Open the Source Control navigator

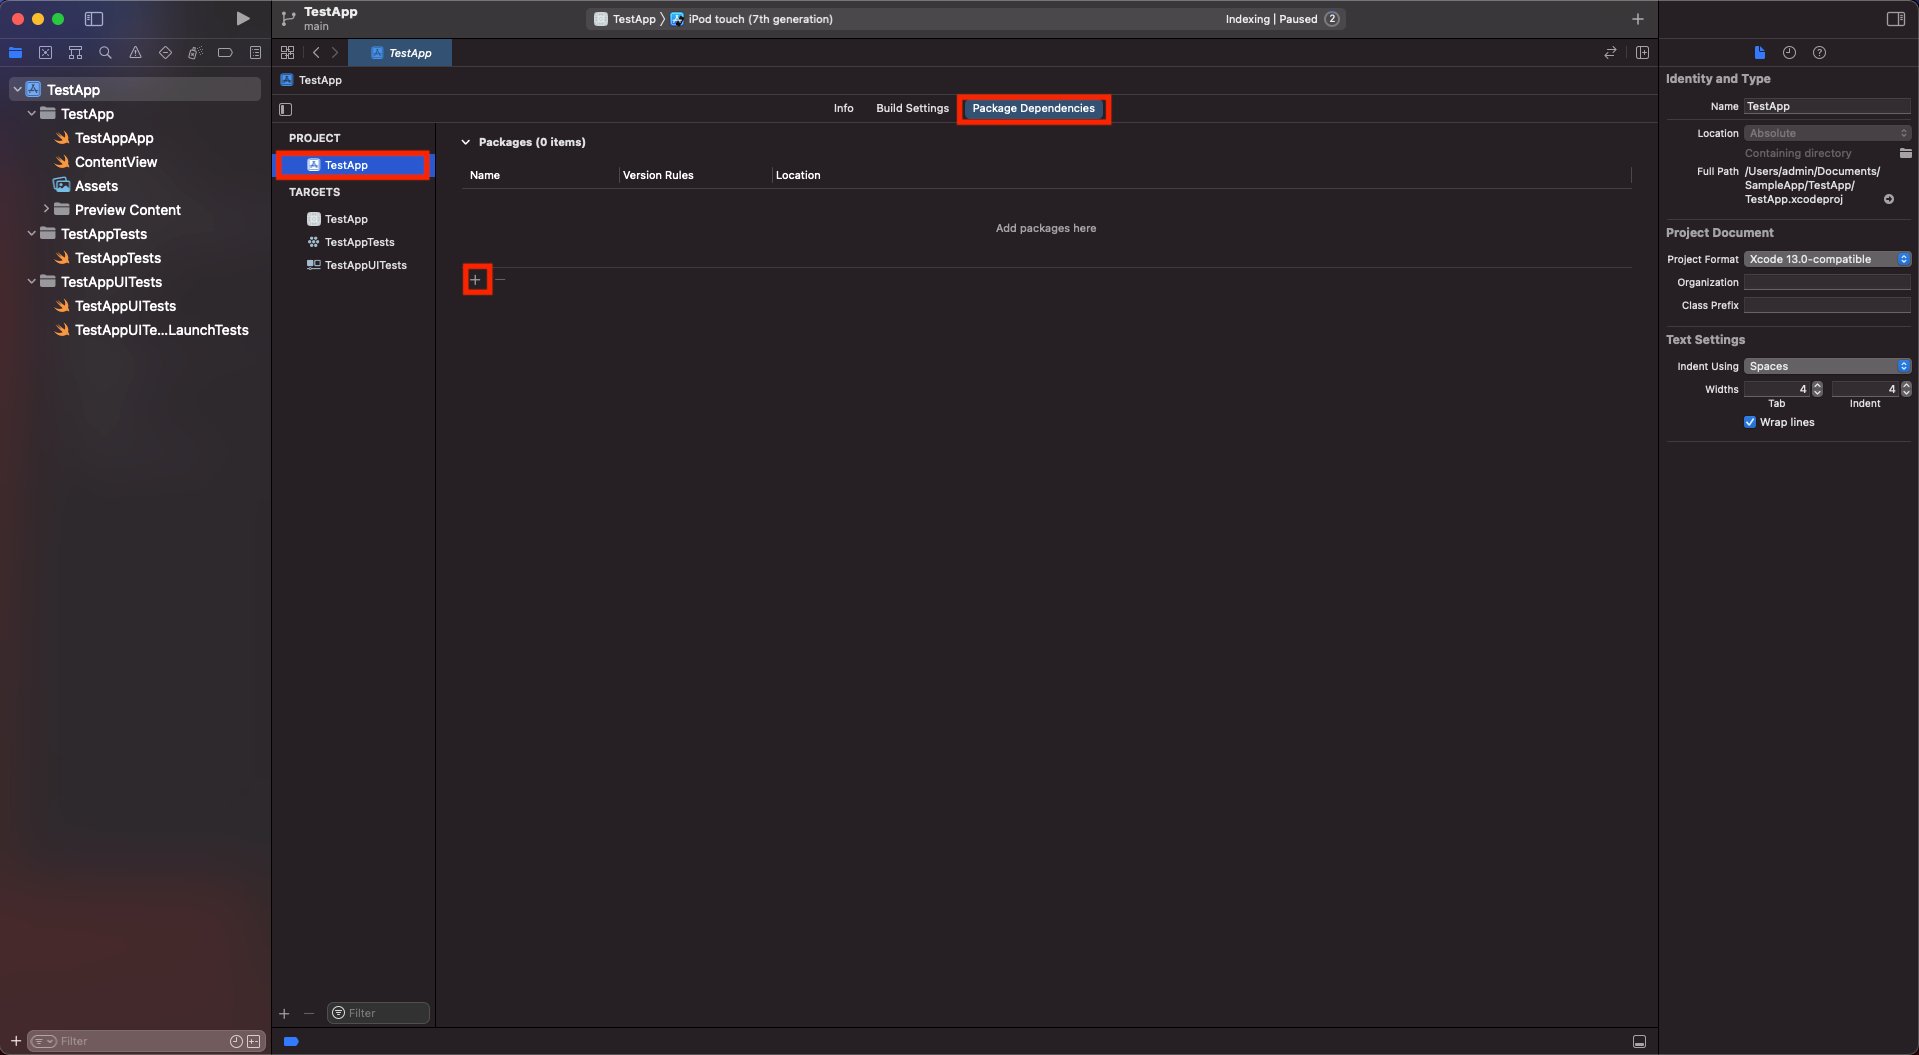coord(45,53)
